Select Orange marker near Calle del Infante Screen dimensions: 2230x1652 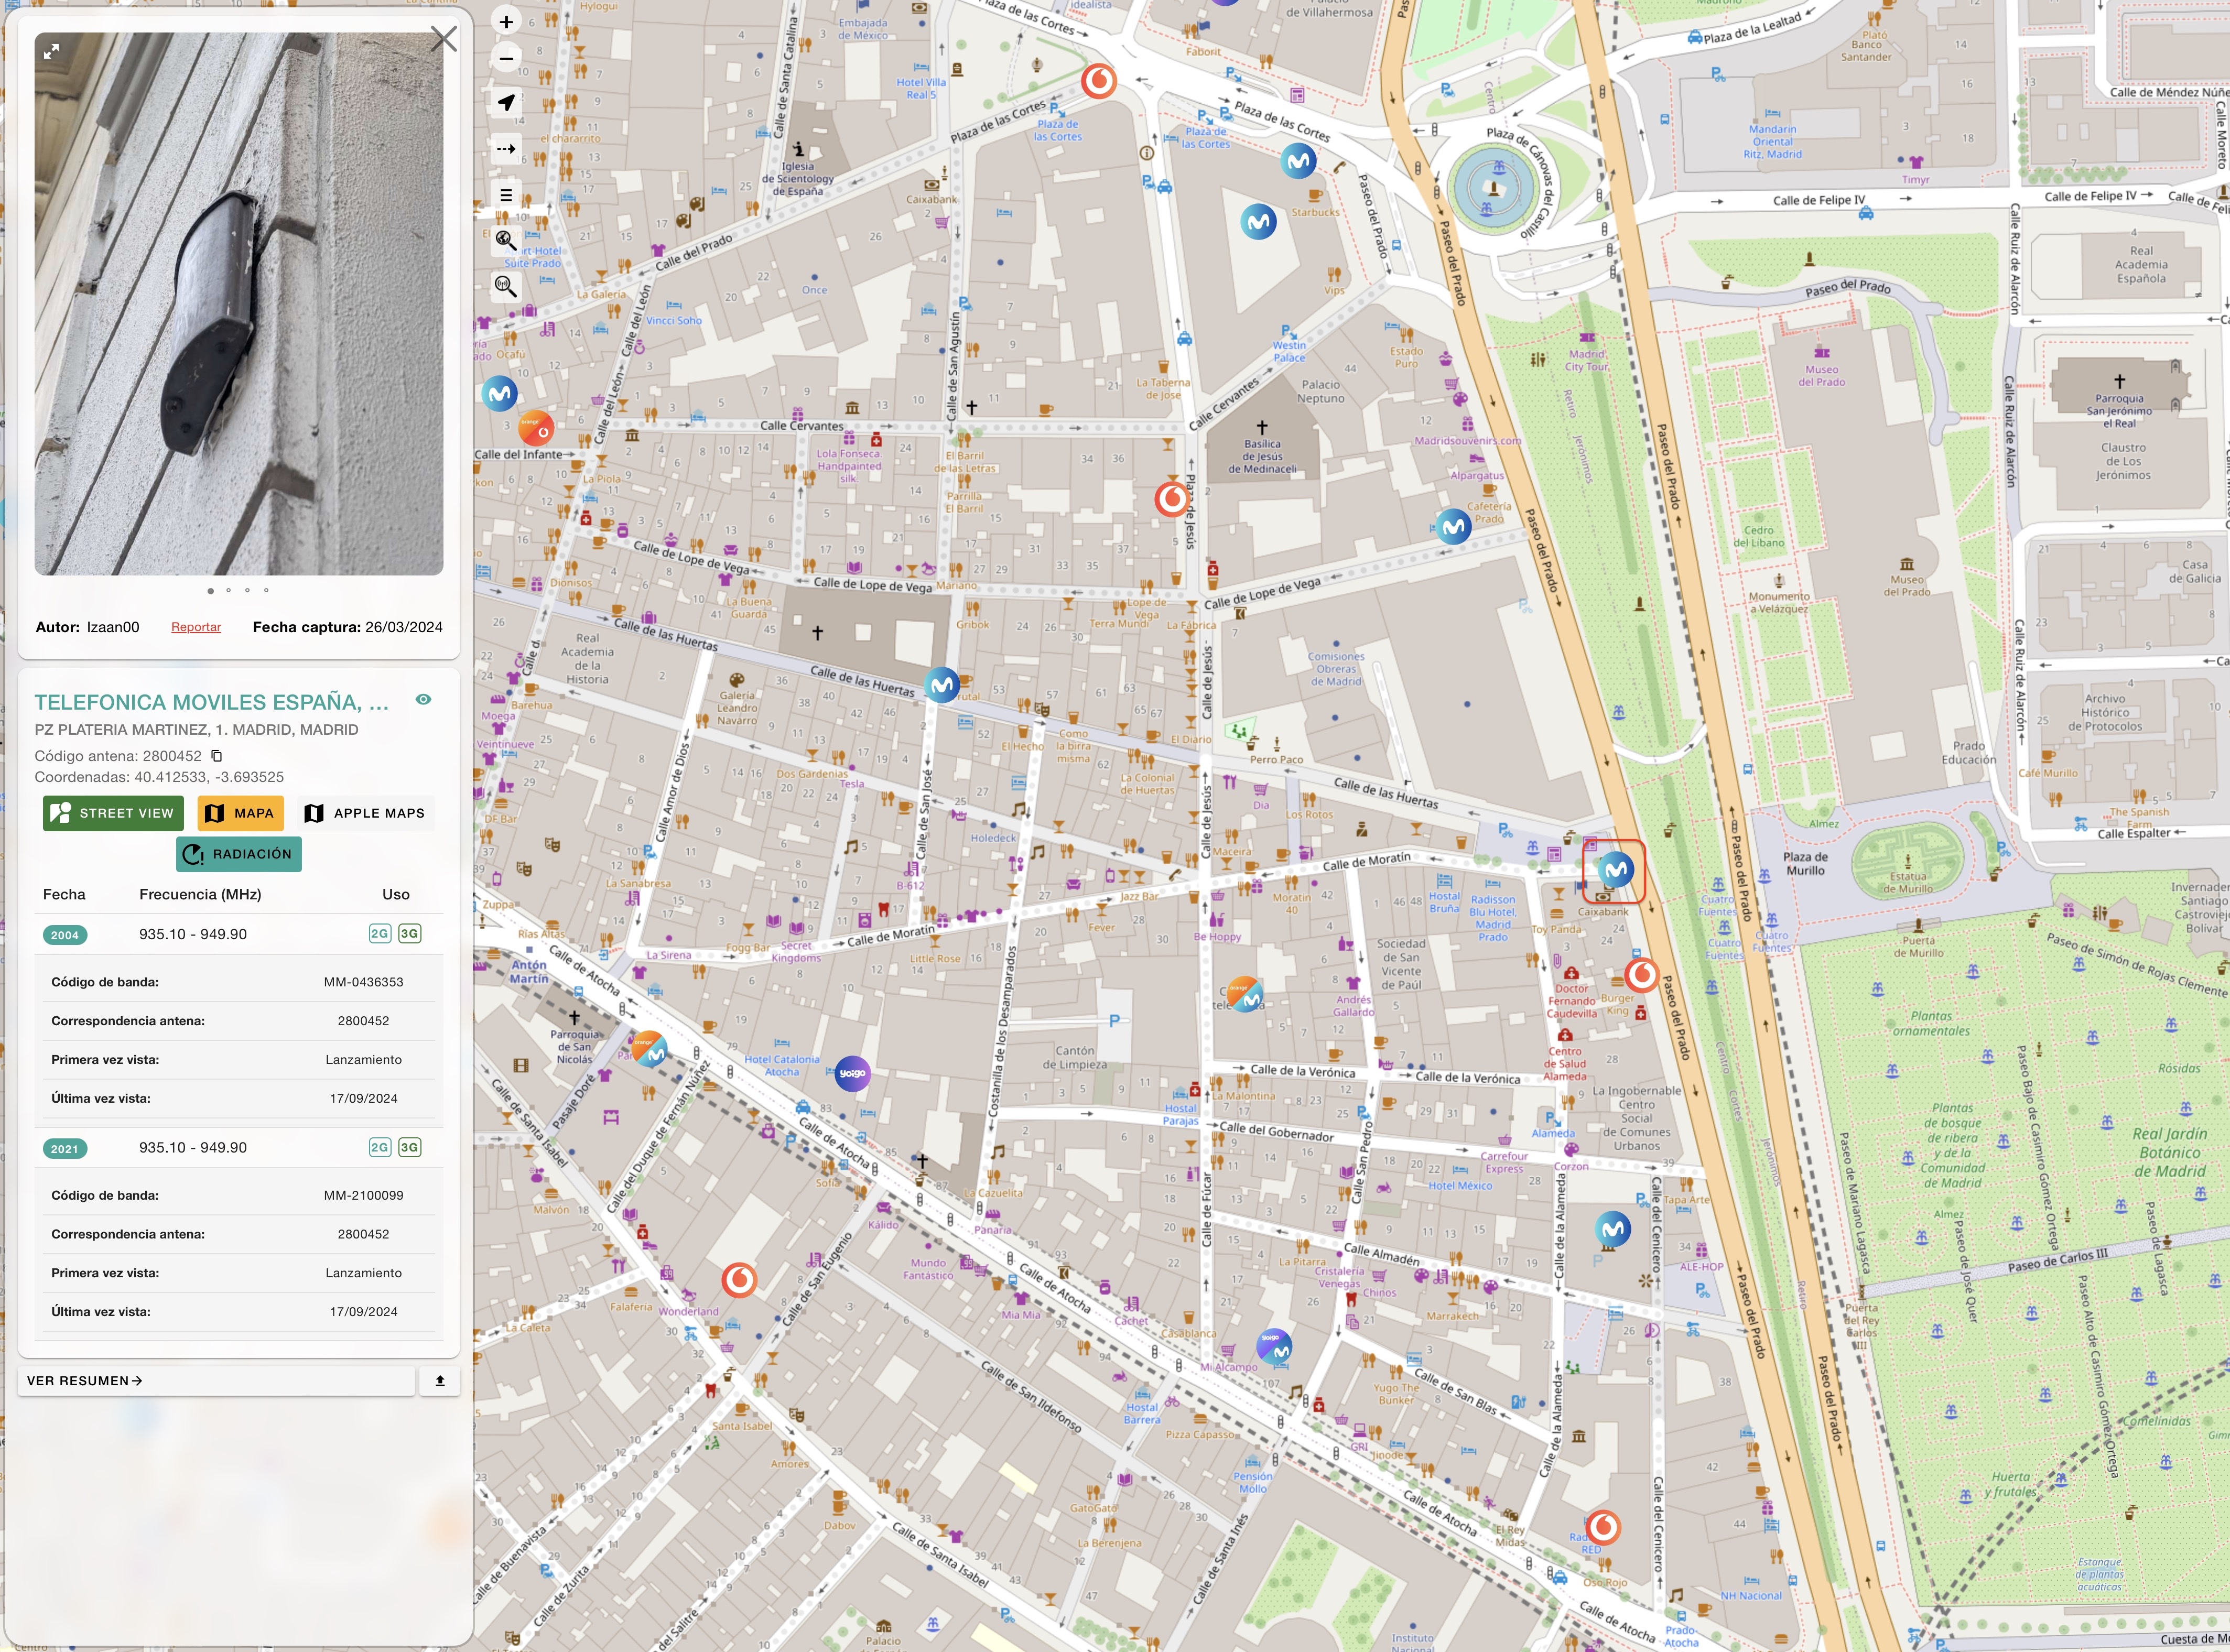tap(537, 429)
